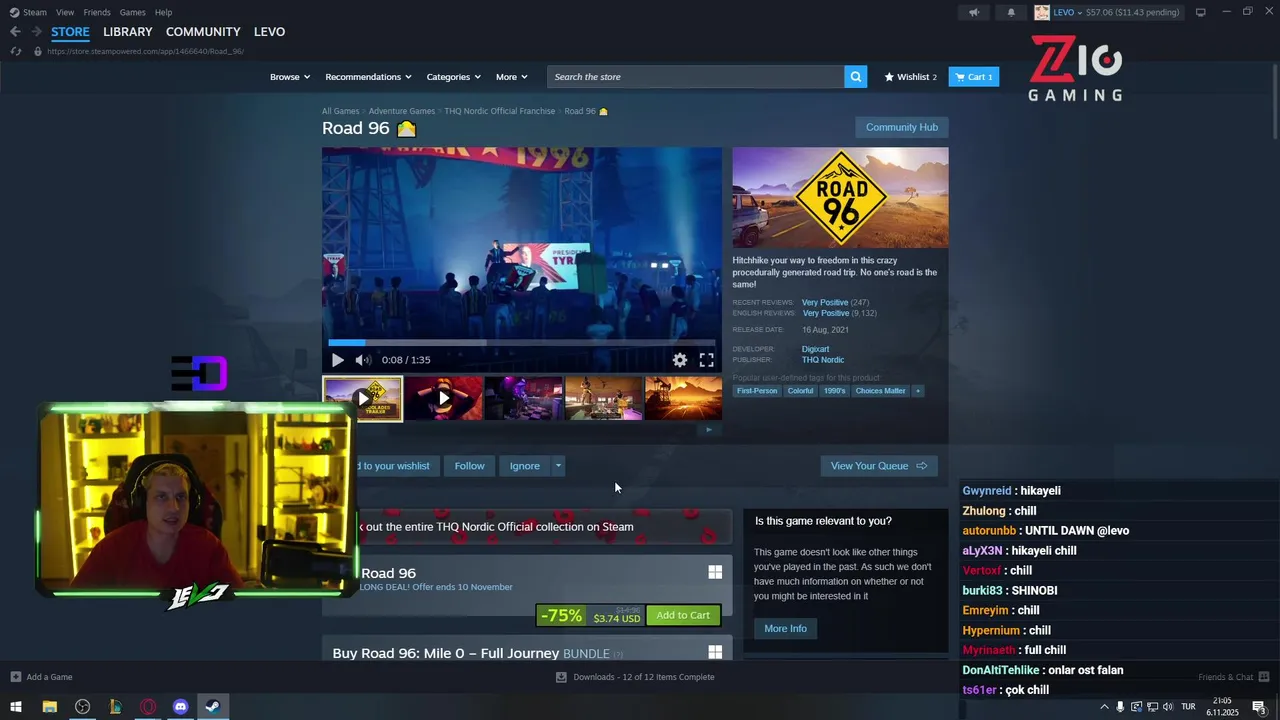This screenshot has width=1280, height=720.
Task: Follow the game with Follow button
Action: pos(469,466)
